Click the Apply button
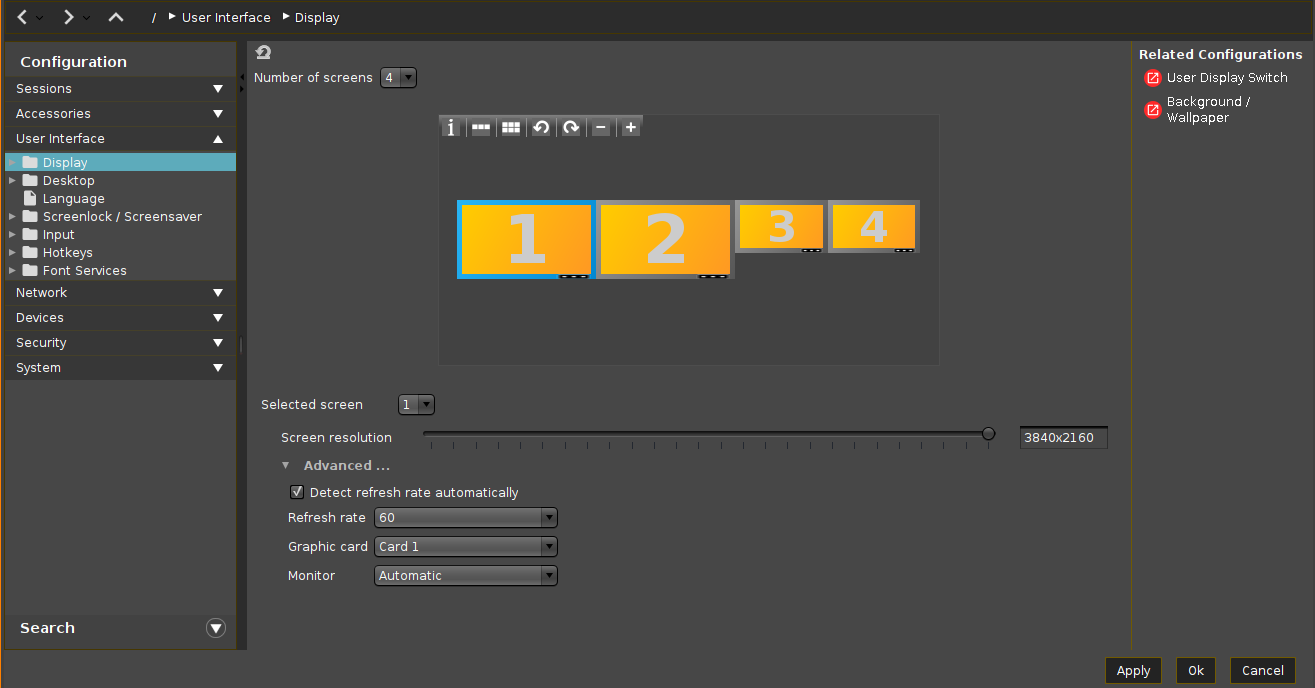The width and height of the screenshot is (1315, 688). tap(1133, 671)
